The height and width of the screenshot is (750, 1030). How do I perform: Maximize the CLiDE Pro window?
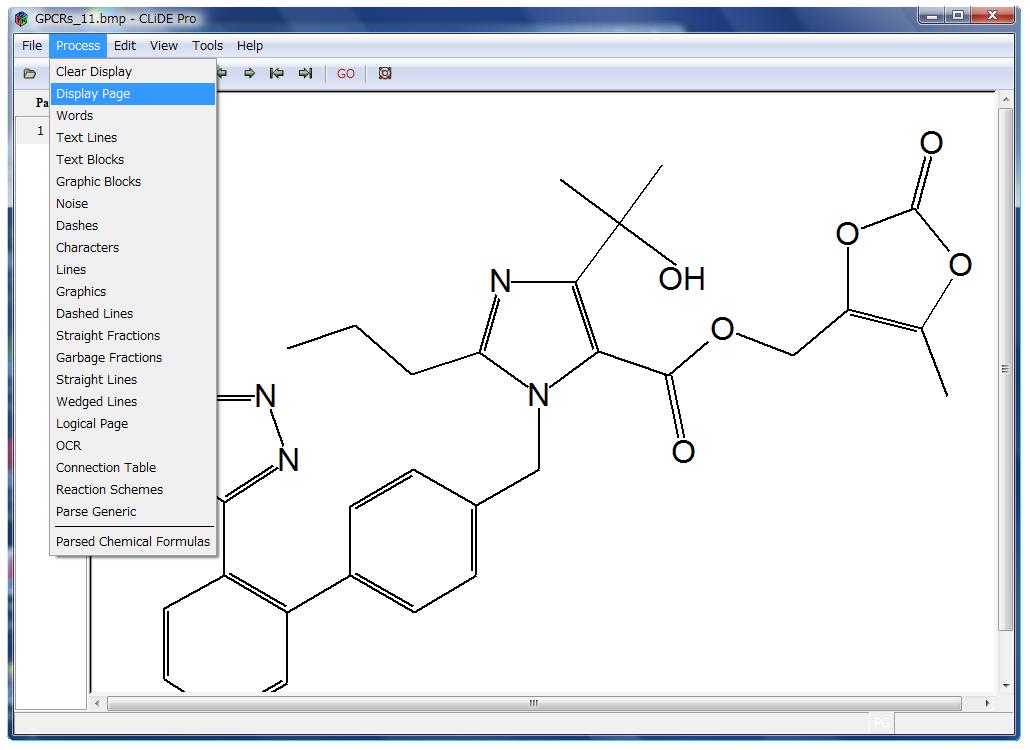pos(958,15)
